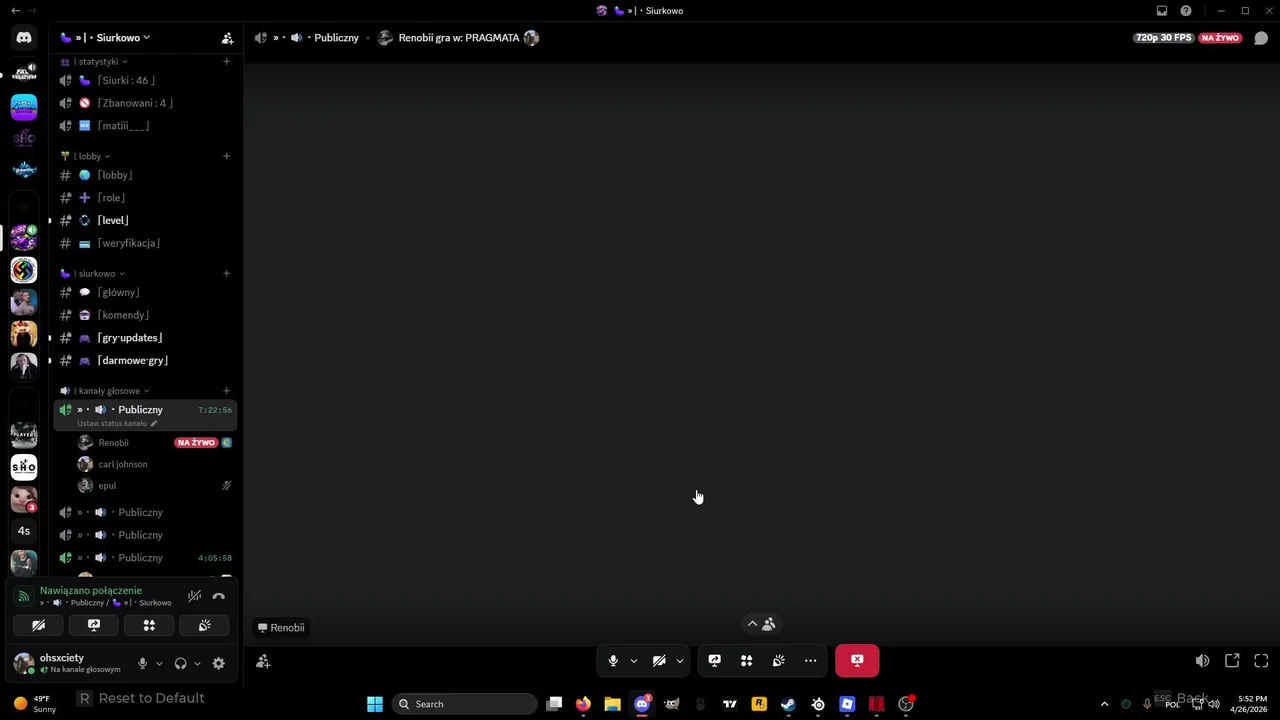Select the Zbanowani : 4 stats channel
The image size is (1280, 720).
146,103
